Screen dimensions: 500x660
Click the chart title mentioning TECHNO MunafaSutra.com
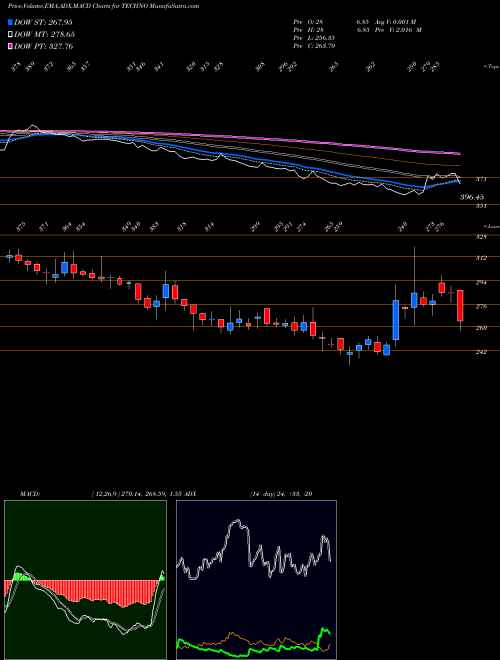(x=104, y=7)
